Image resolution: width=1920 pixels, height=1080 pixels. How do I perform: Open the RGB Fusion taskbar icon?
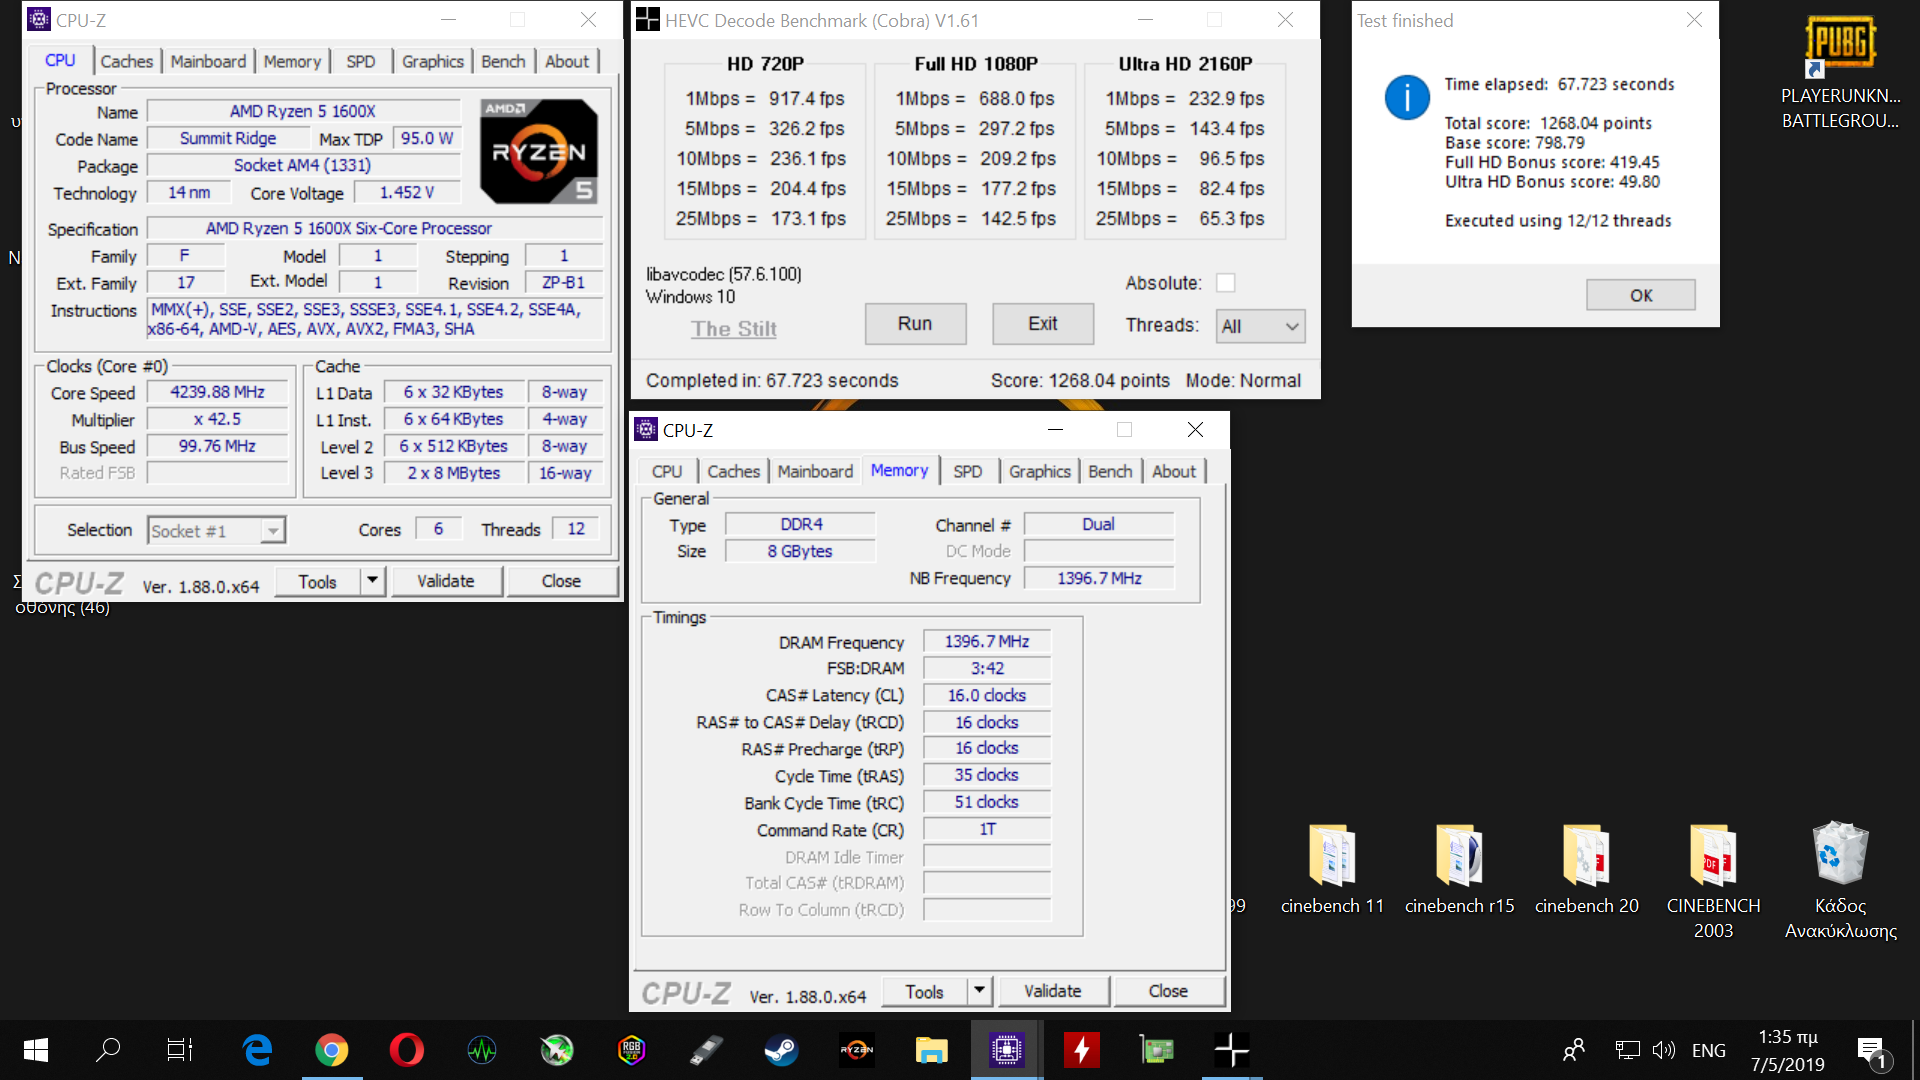click(x=632, y=1050)
